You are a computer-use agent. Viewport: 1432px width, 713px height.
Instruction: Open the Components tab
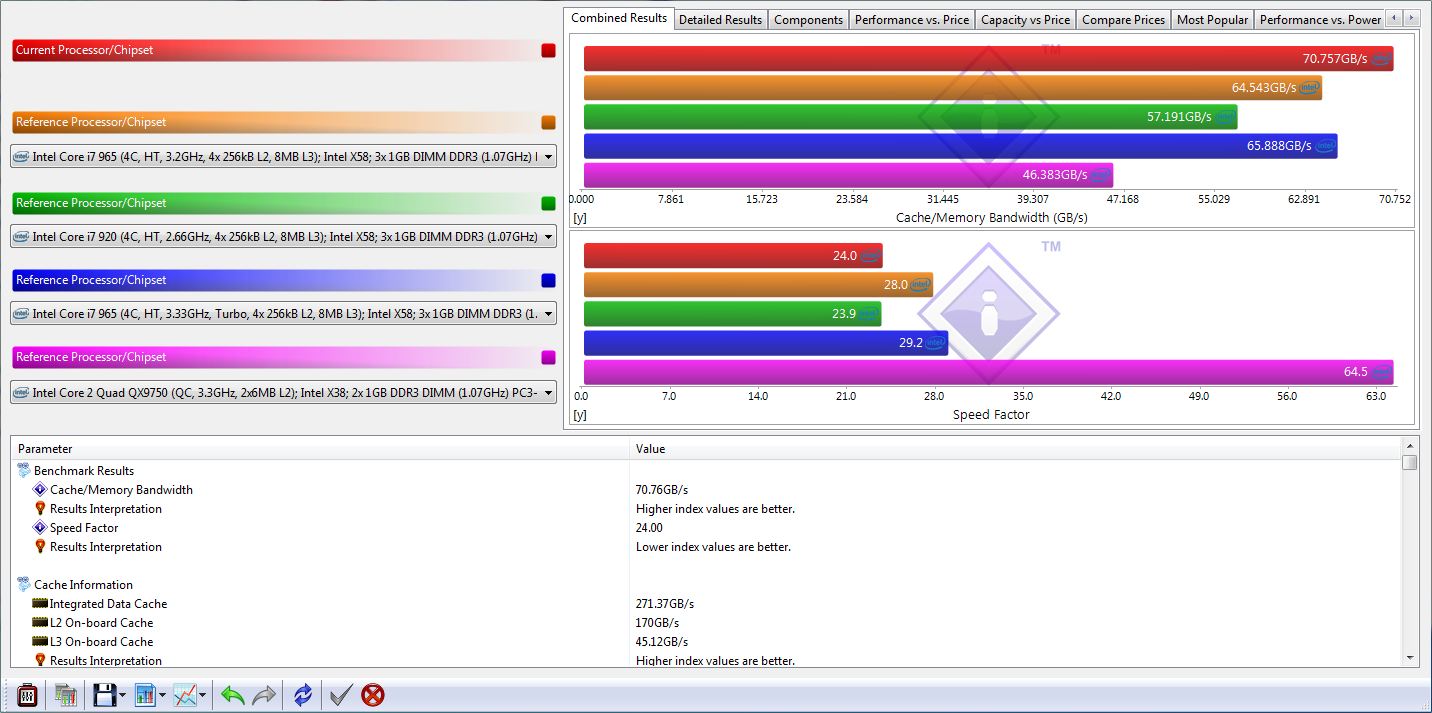809,20
